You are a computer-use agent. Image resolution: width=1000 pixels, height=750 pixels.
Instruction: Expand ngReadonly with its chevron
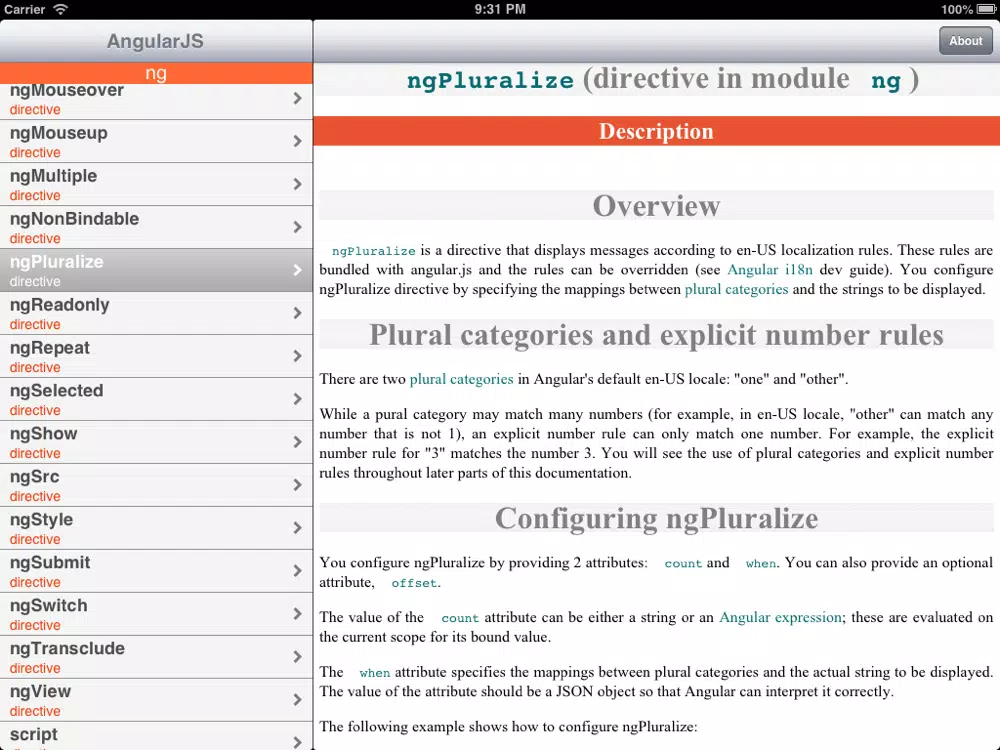[x=297, y=313]
